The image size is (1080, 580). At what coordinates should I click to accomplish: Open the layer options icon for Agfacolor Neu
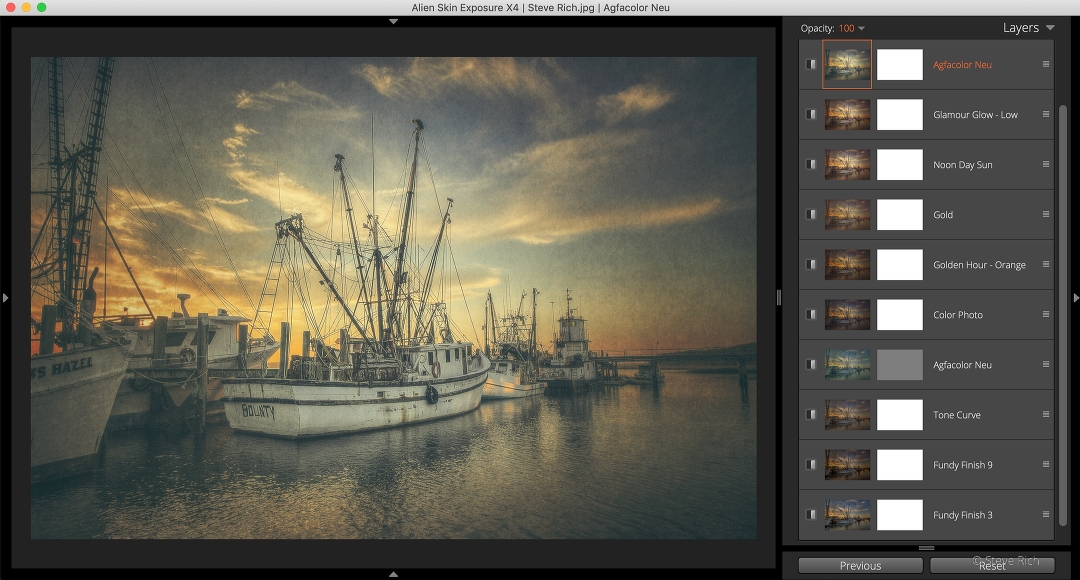point(1046,64)
